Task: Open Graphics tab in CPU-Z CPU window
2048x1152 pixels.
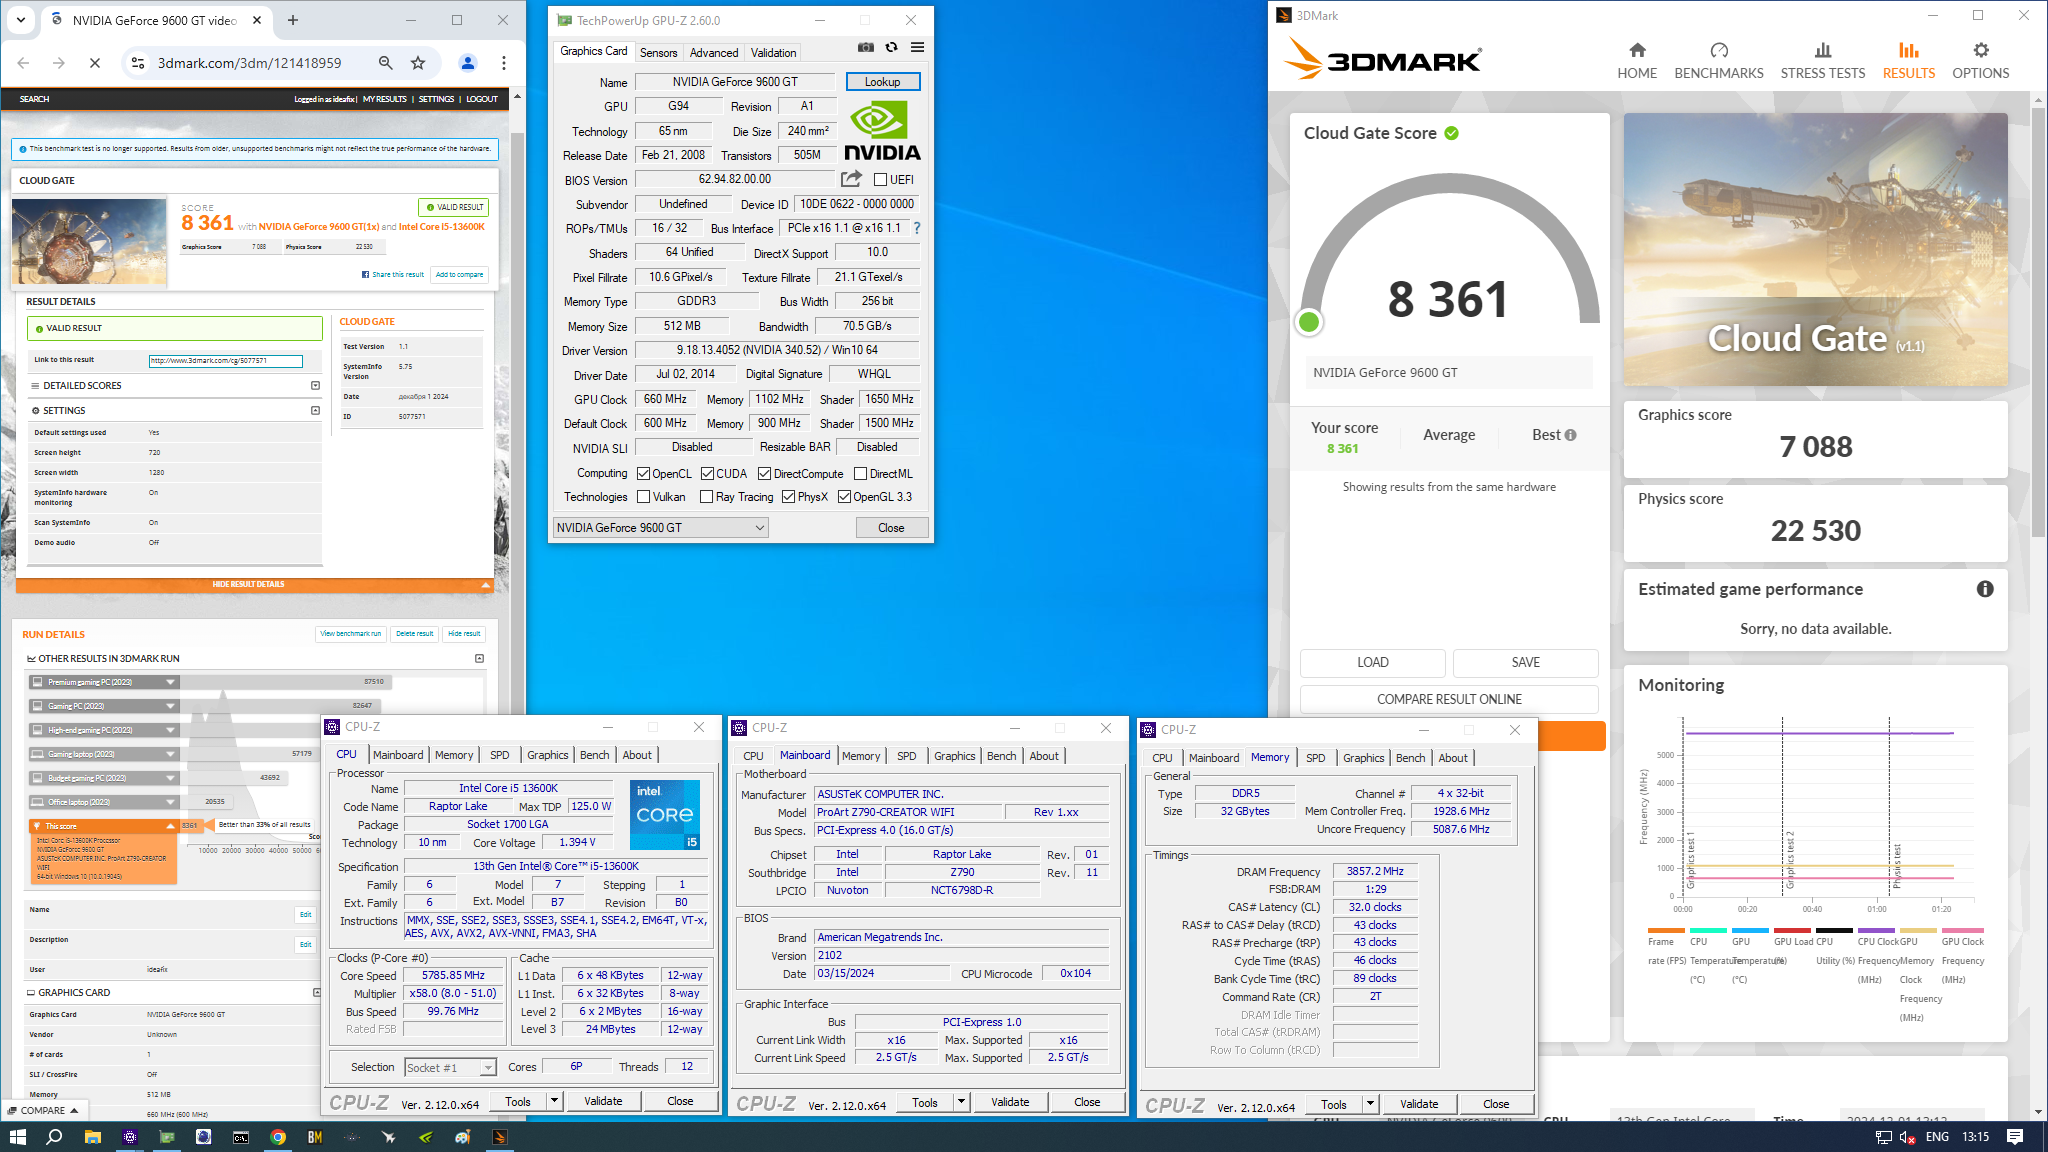Action: pos(548,755)
